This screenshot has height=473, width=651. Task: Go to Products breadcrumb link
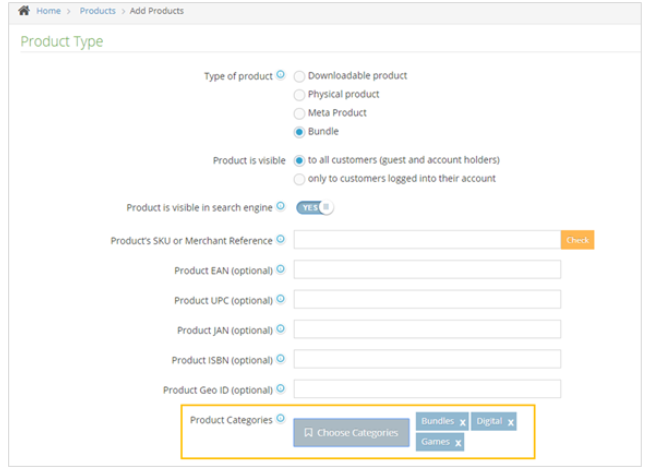[x=97, y=11]
